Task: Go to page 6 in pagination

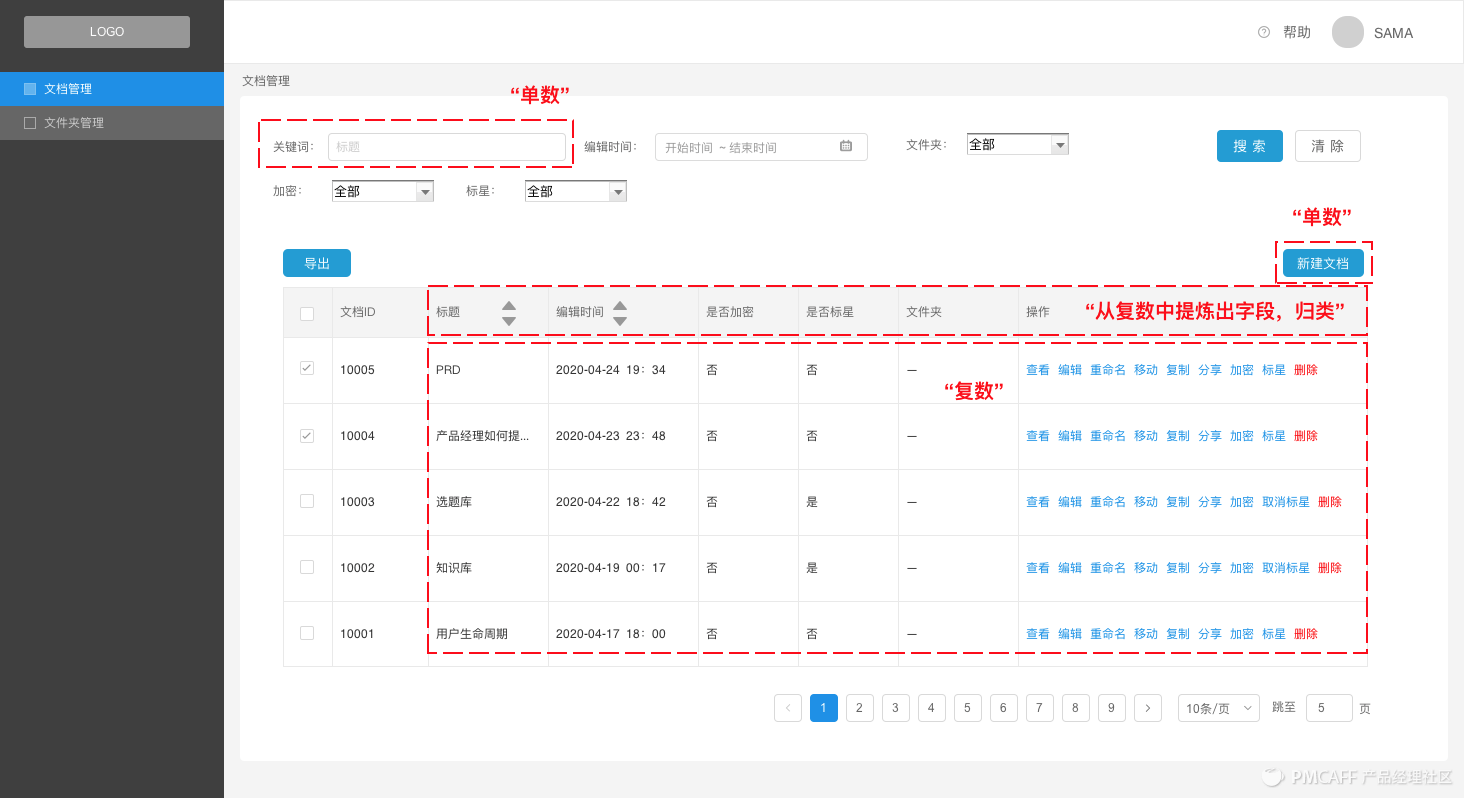Action: click(x=1004, y=708)
